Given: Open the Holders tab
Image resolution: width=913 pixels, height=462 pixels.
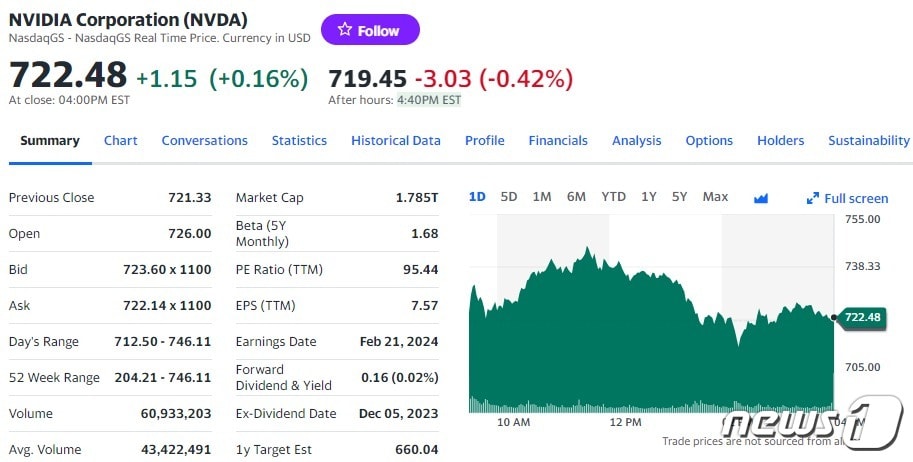Looking at the screenshot, I should [x=780, y=141].
